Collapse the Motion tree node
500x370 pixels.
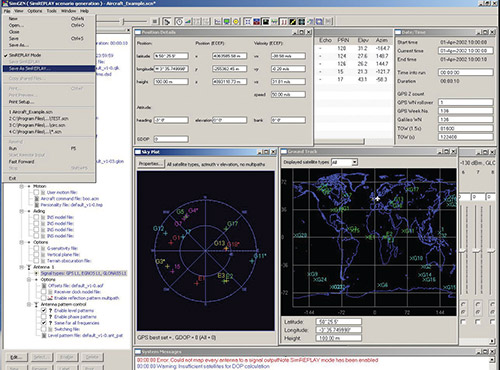tap(21, 186)
